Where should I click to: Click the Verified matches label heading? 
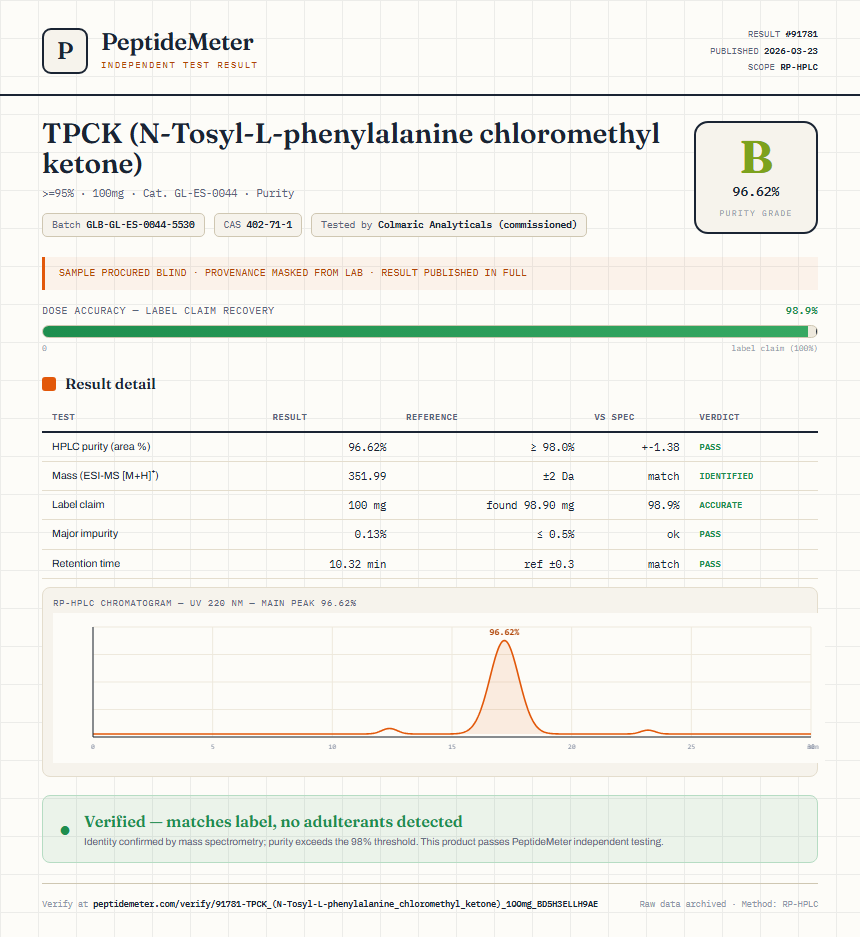(273, 822)
